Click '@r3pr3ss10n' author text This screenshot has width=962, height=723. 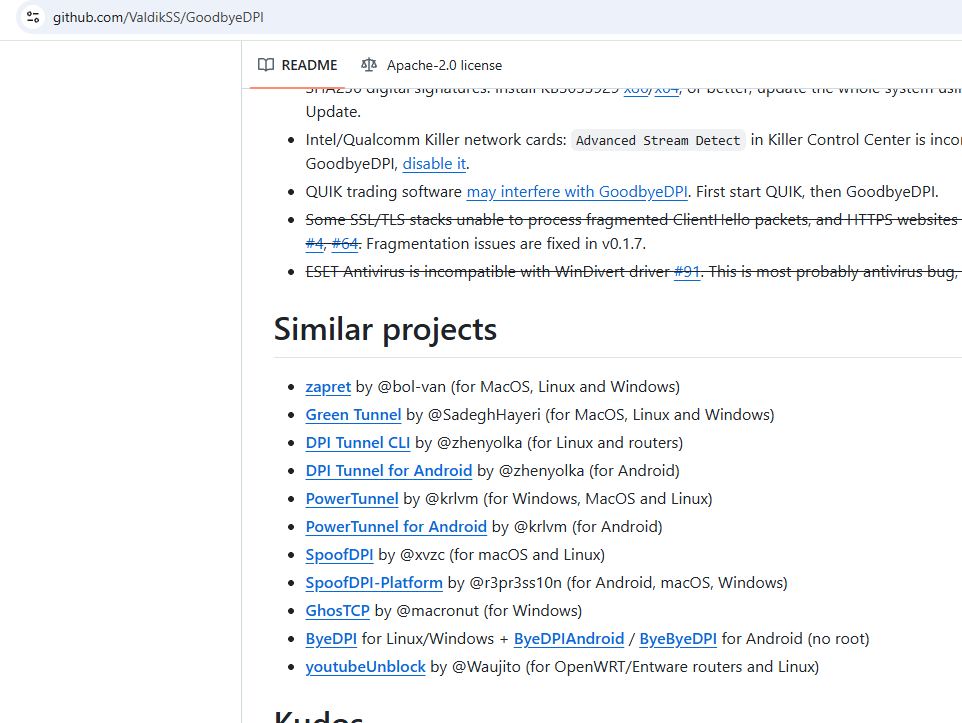click(x=515, y=582)
